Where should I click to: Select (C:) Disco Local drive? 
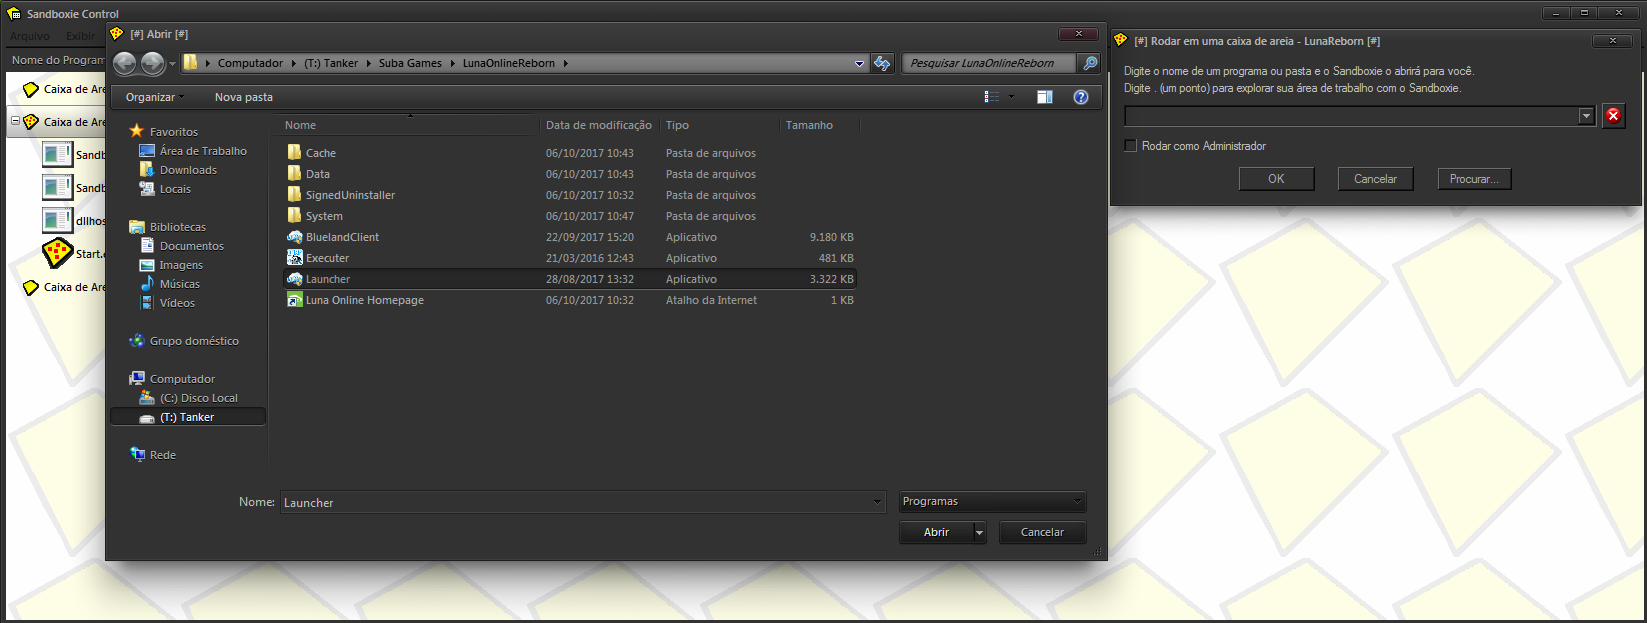point(199,398)
